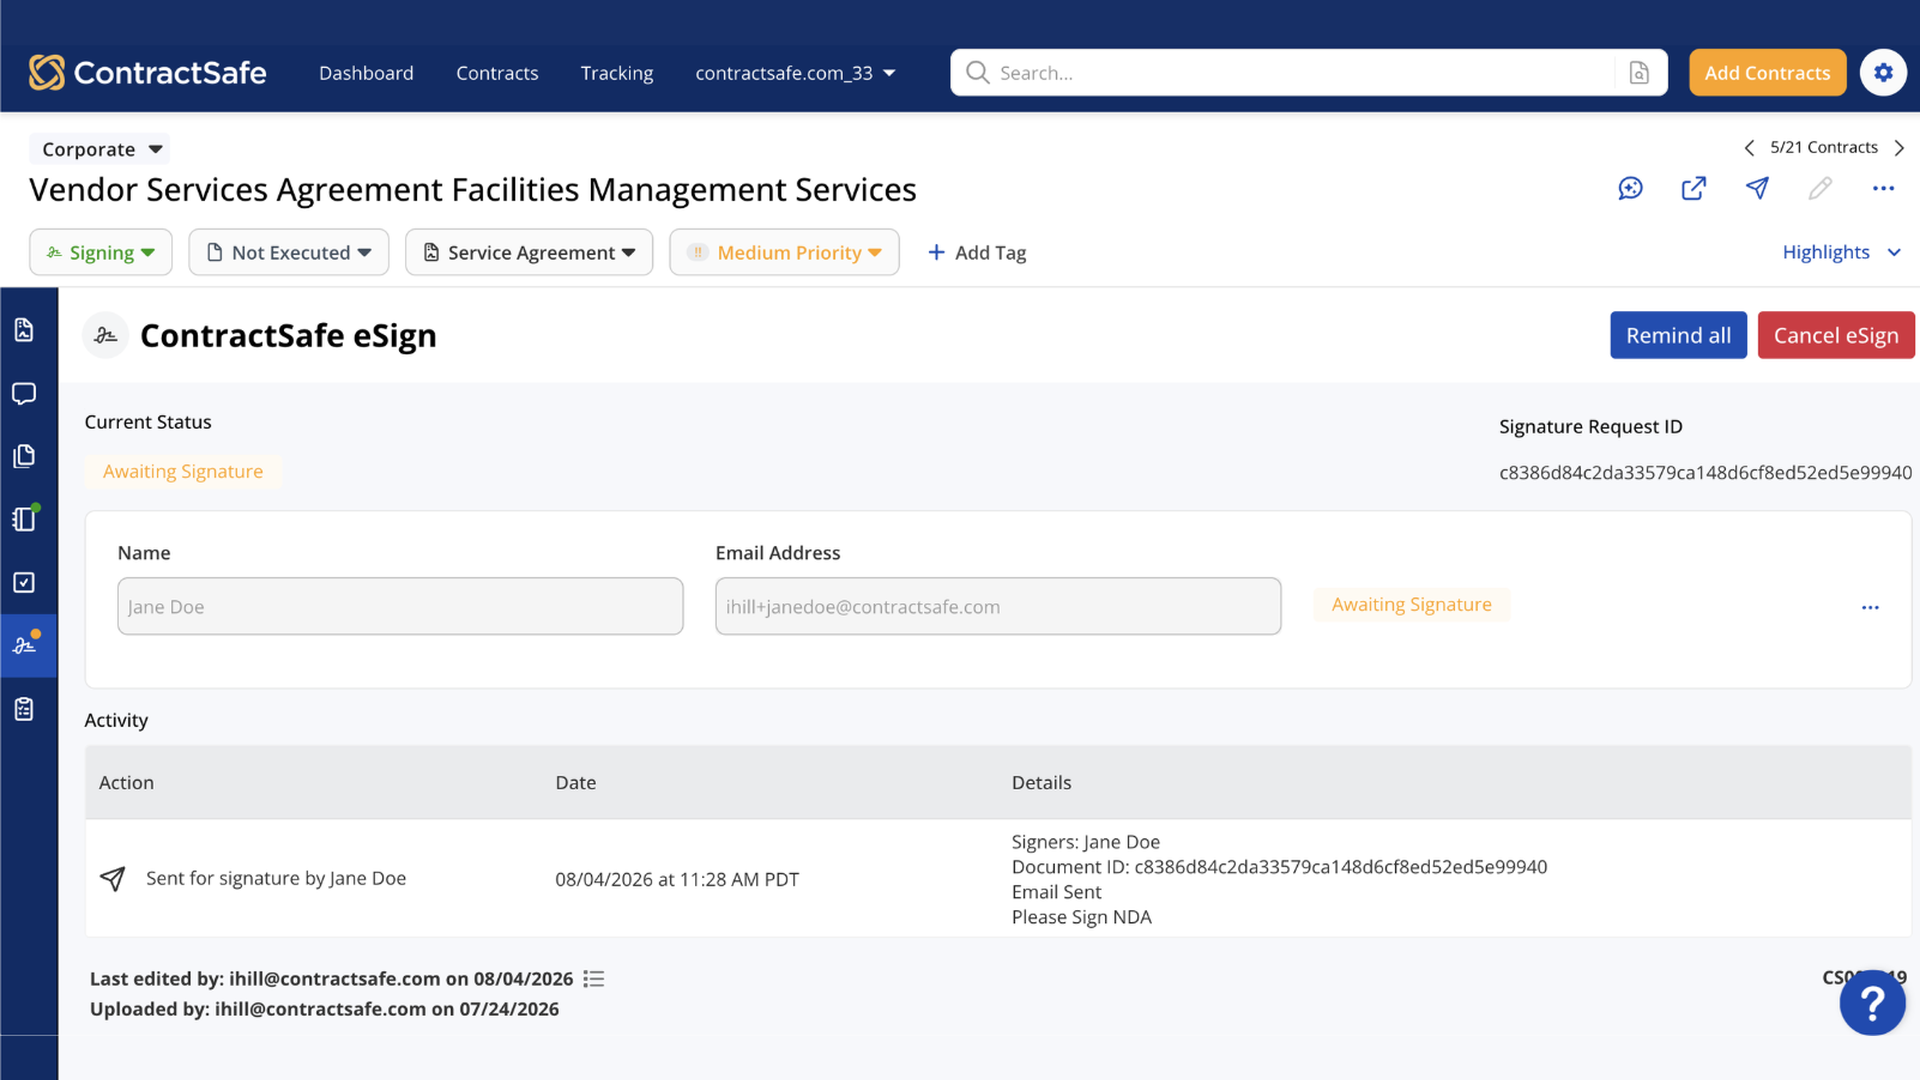Viewport: 1920px width, 1080px height.
Task: Open the Tracking menu item
Action: [x=617, y=73]
